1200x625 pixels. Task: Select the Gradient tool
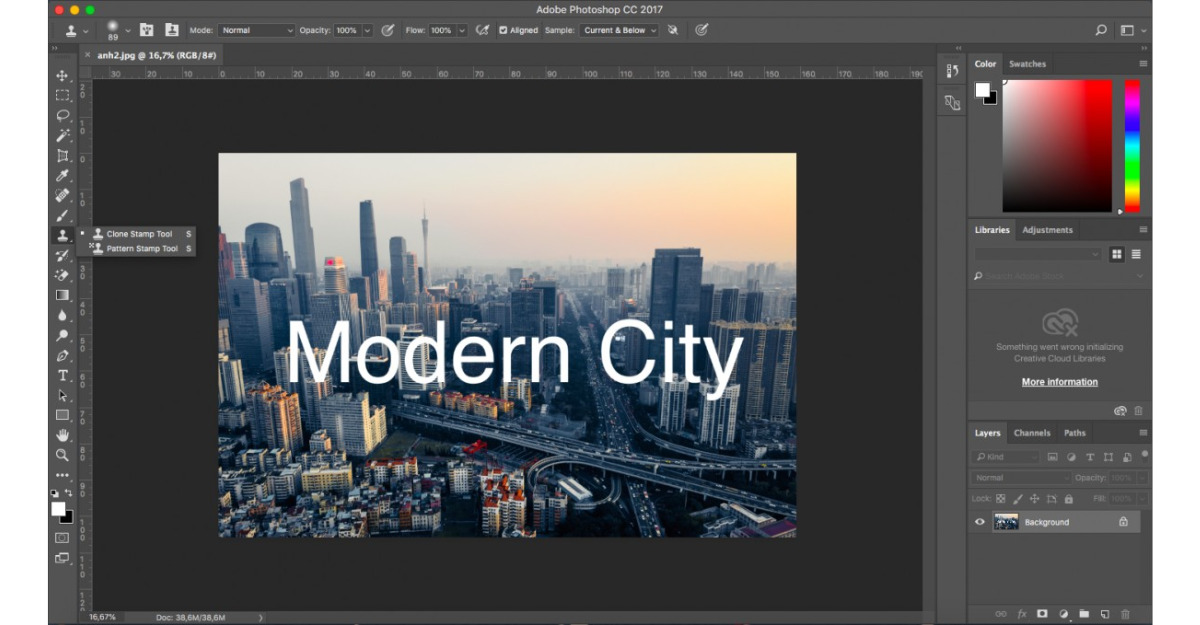pyautogui.click(x=62, y=295)
